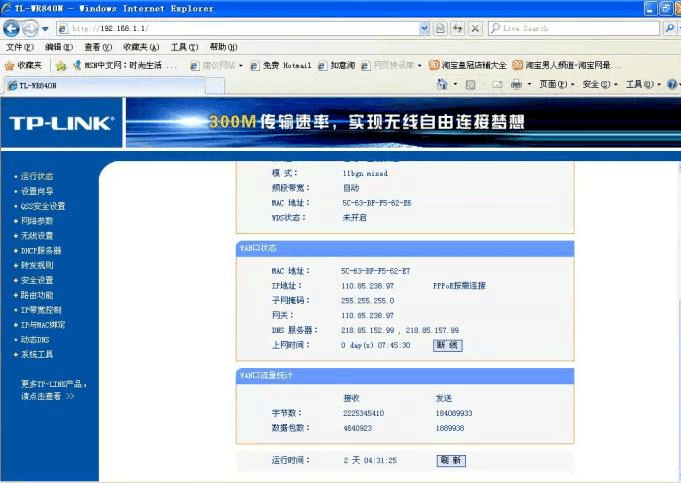Image resolution: width=681 pixels, height=483 pixels.
Task: Click the Print icon in command bar
Action: pos(516,85)
